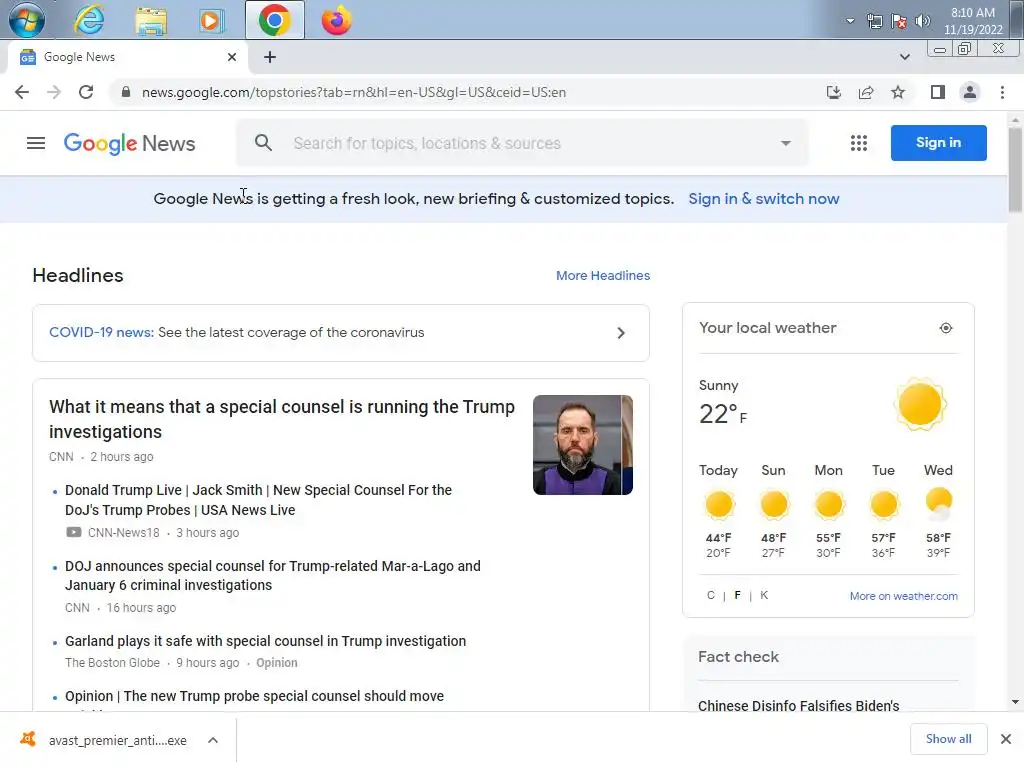
Task: Launch Internet Explorer from the taskbar
Action: pos(89,20)
